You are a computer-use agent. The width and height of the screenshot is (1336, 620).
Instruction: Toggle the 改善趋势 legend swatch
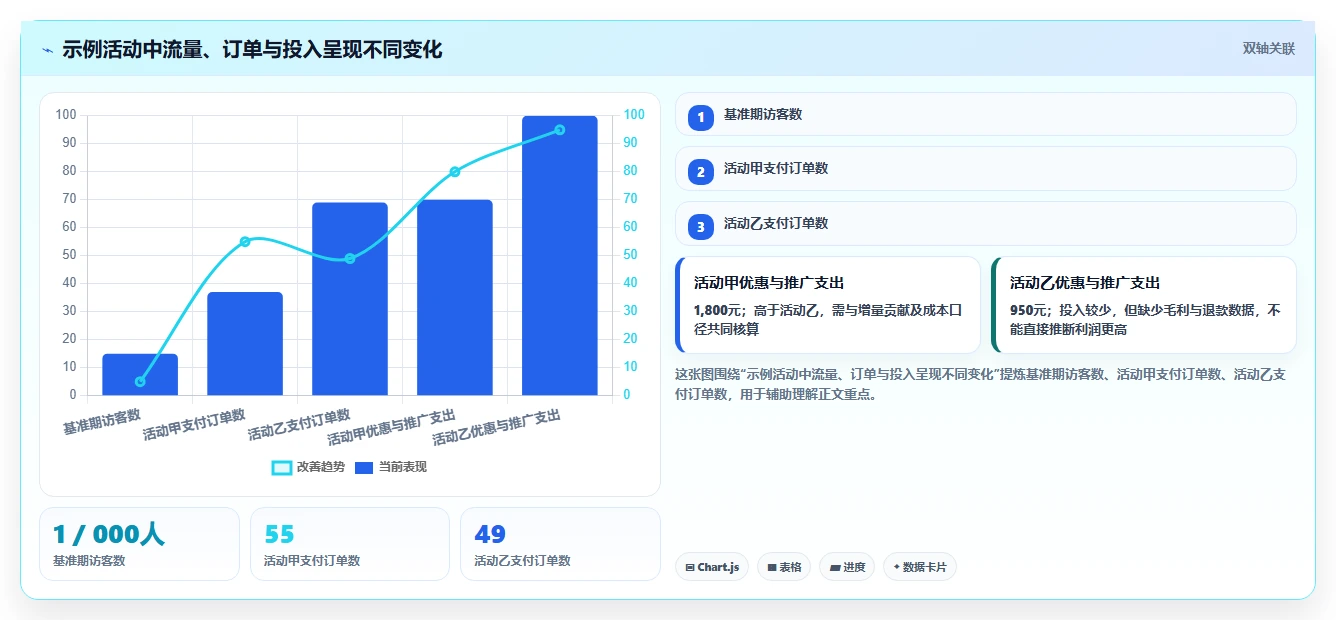[282, 467]
